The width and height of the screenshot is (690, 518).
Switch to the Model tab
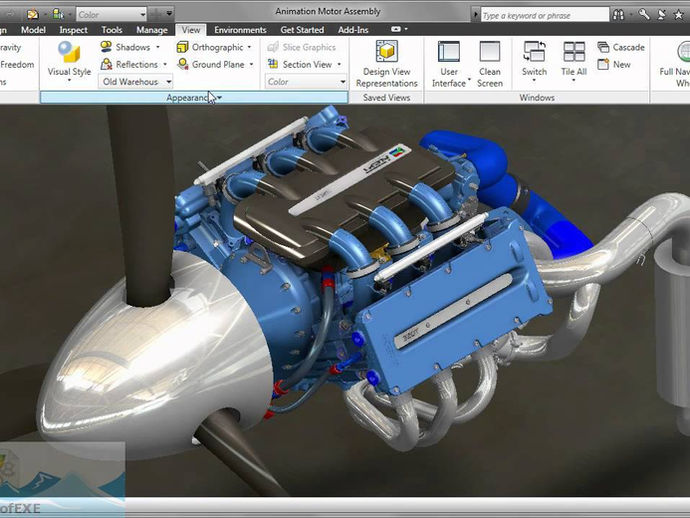pyautogui.click(x=33, y=30)
